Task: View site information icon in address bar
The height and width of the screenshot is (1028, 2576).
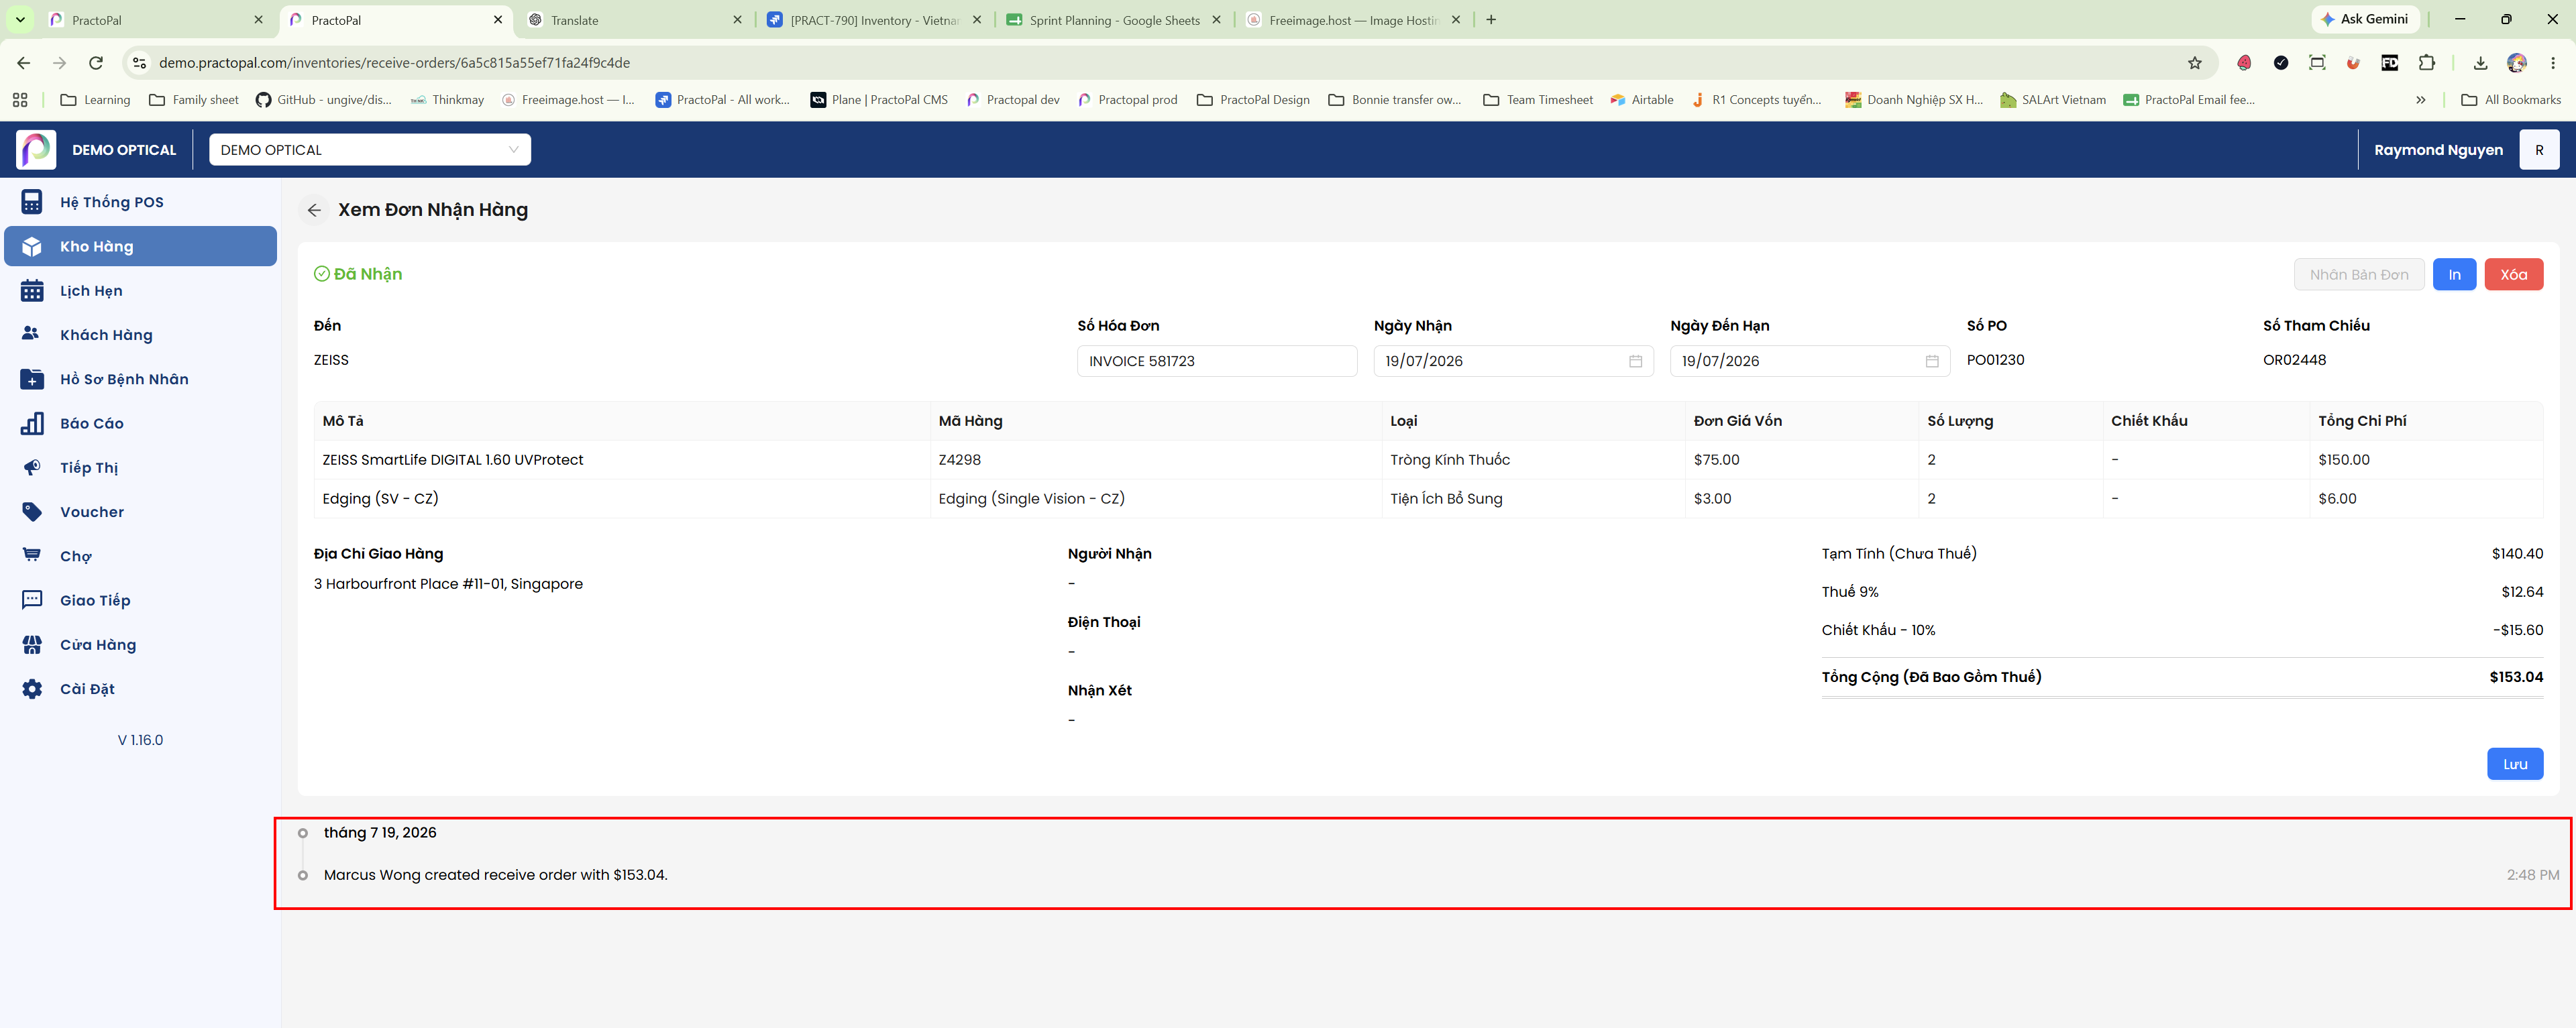Action: coord(140,63)
